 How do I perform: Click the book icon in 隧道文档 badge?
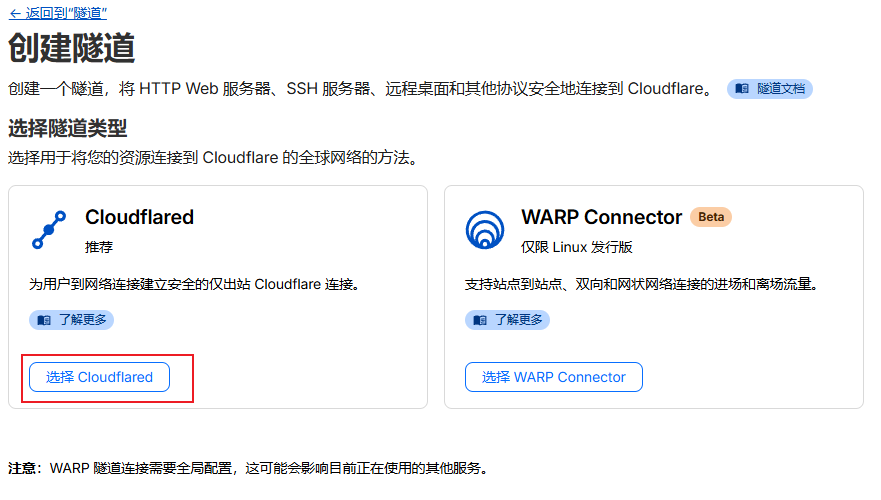[x=742, y=88]
